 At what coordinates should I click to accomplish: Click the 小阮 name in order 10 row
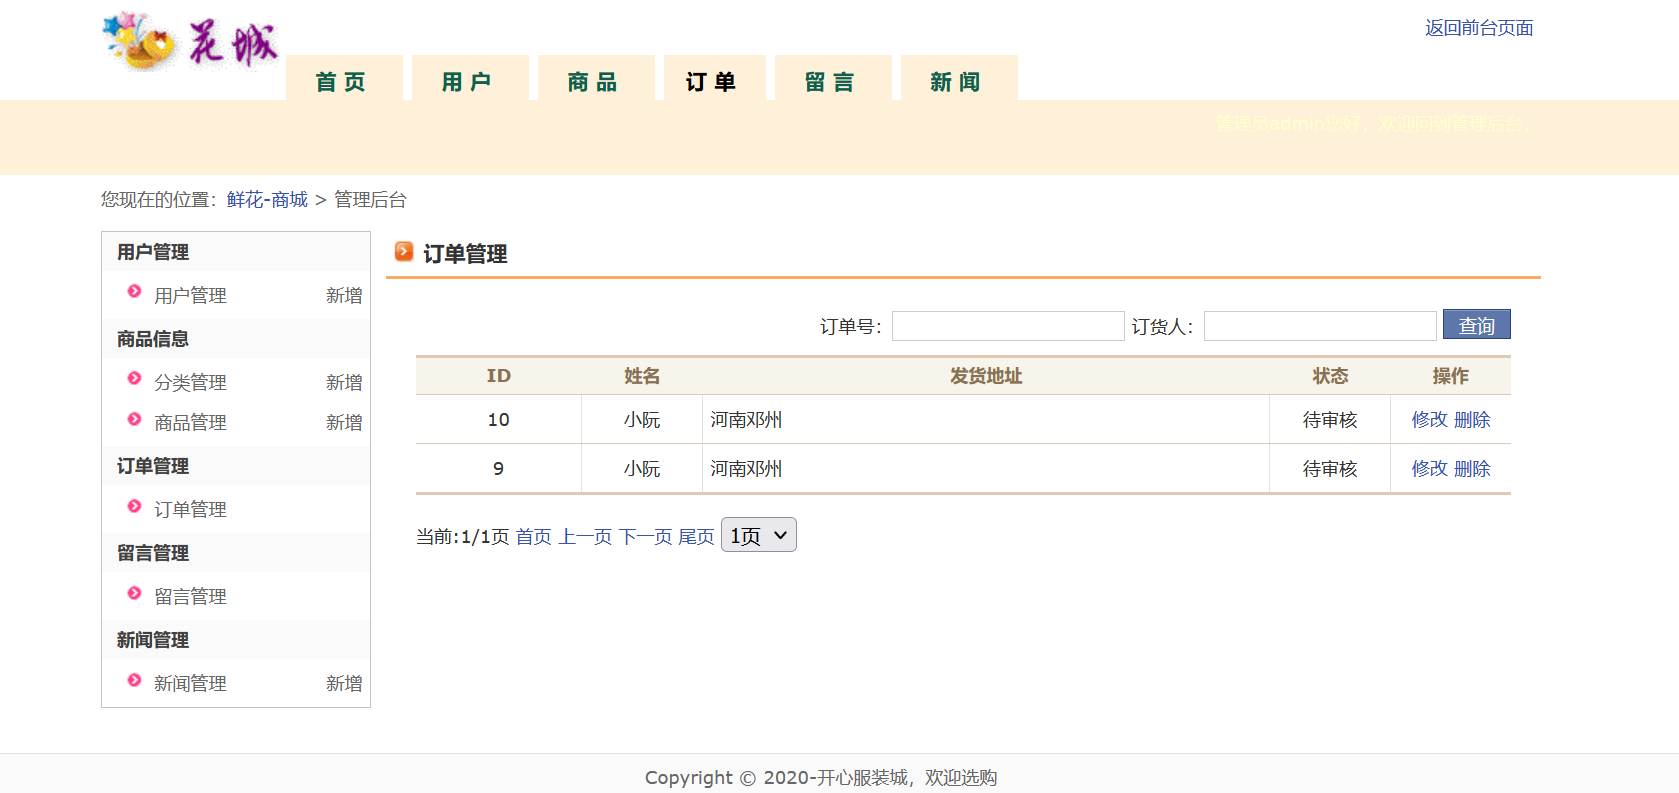click(x=642, y=420)
